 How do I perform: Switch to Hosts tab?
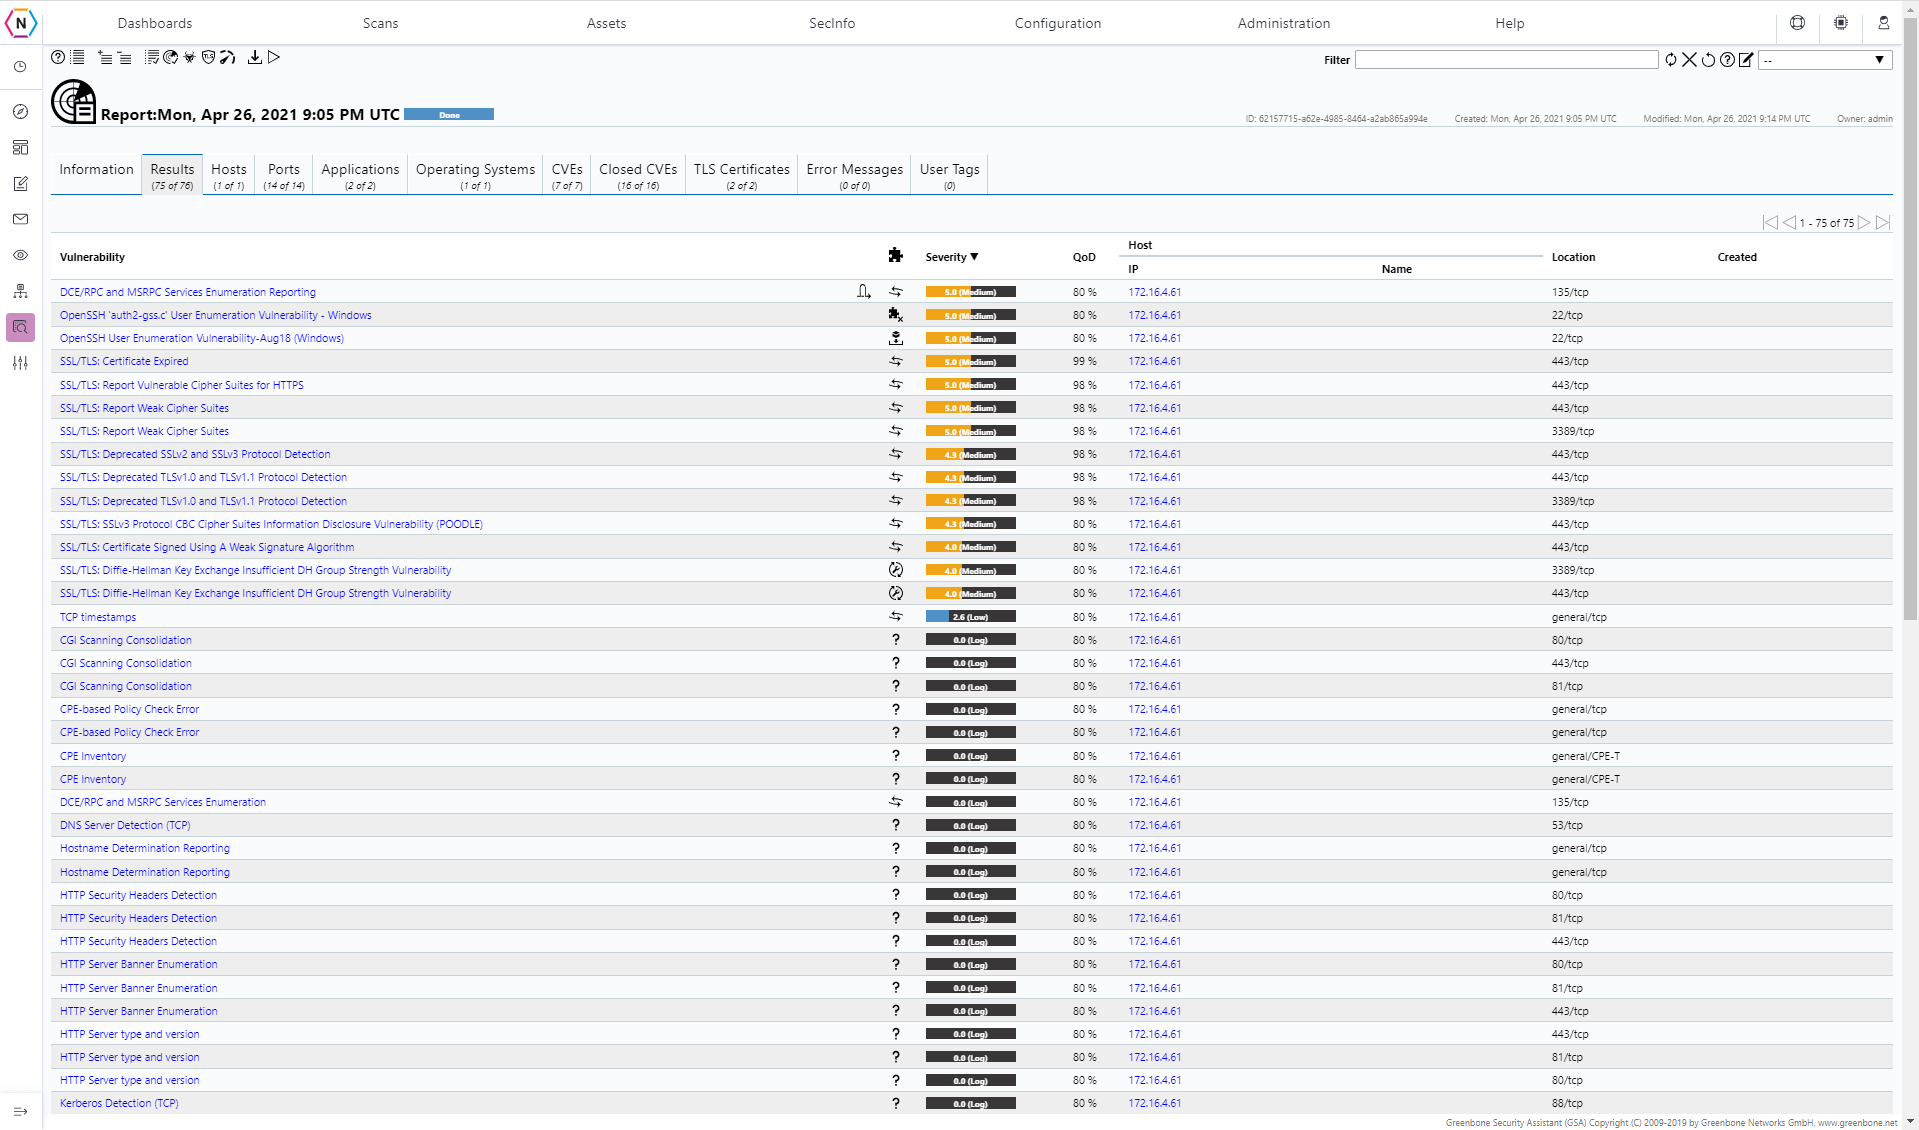(x=229, y=175)
